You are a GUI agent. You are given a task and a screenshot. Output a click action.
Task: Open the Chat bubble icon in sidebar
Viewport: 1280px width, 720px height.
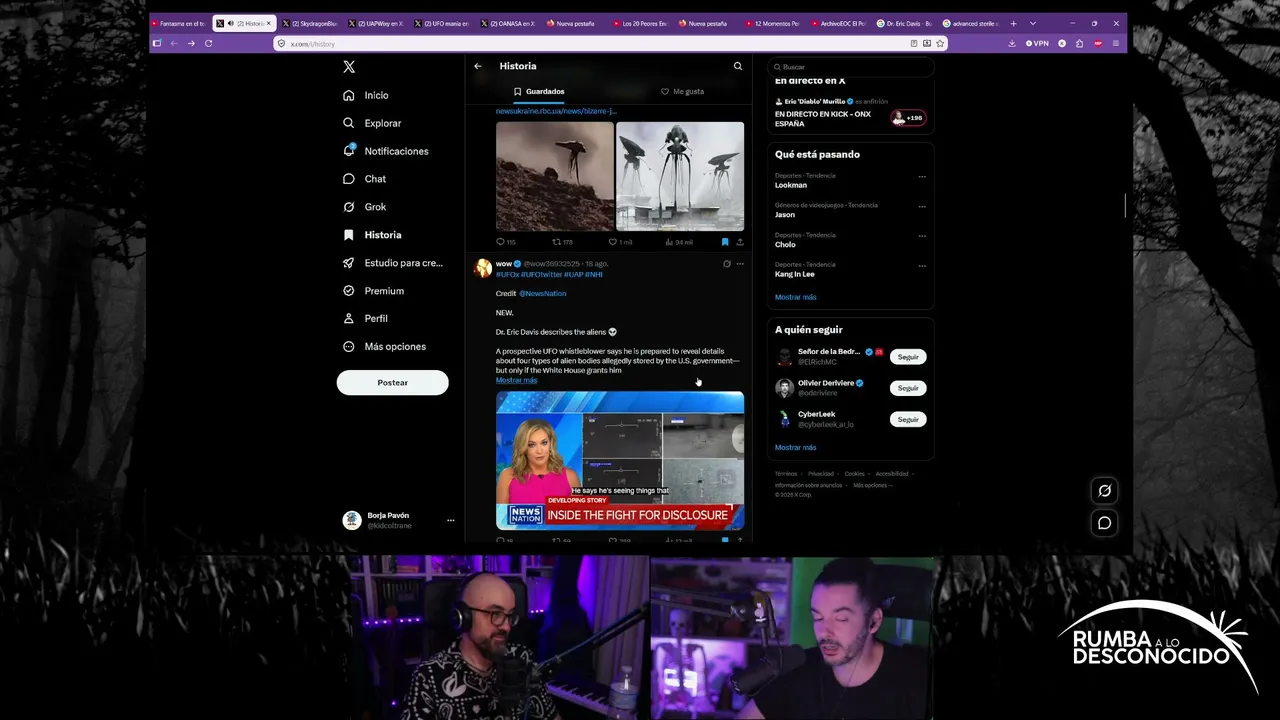348,179
